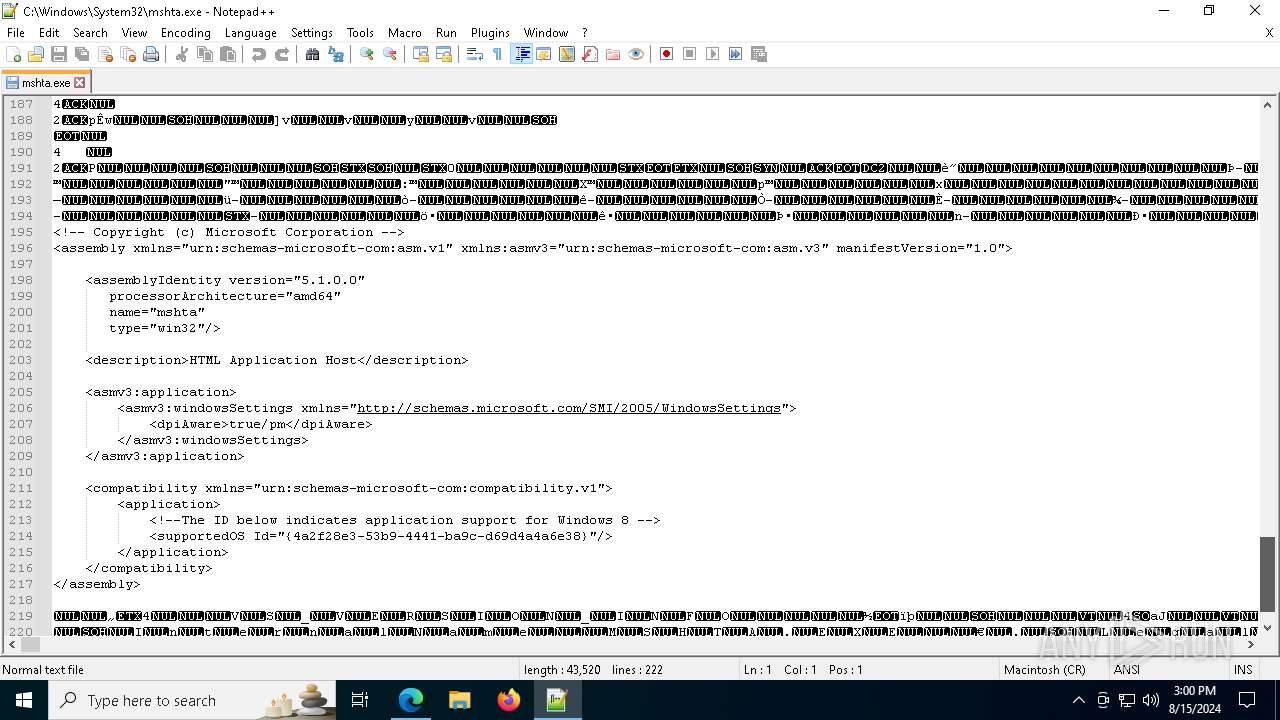Toggle Word Wrap in the toolbar
This screenshot has width=1280, height=720.
click(475, 54)
